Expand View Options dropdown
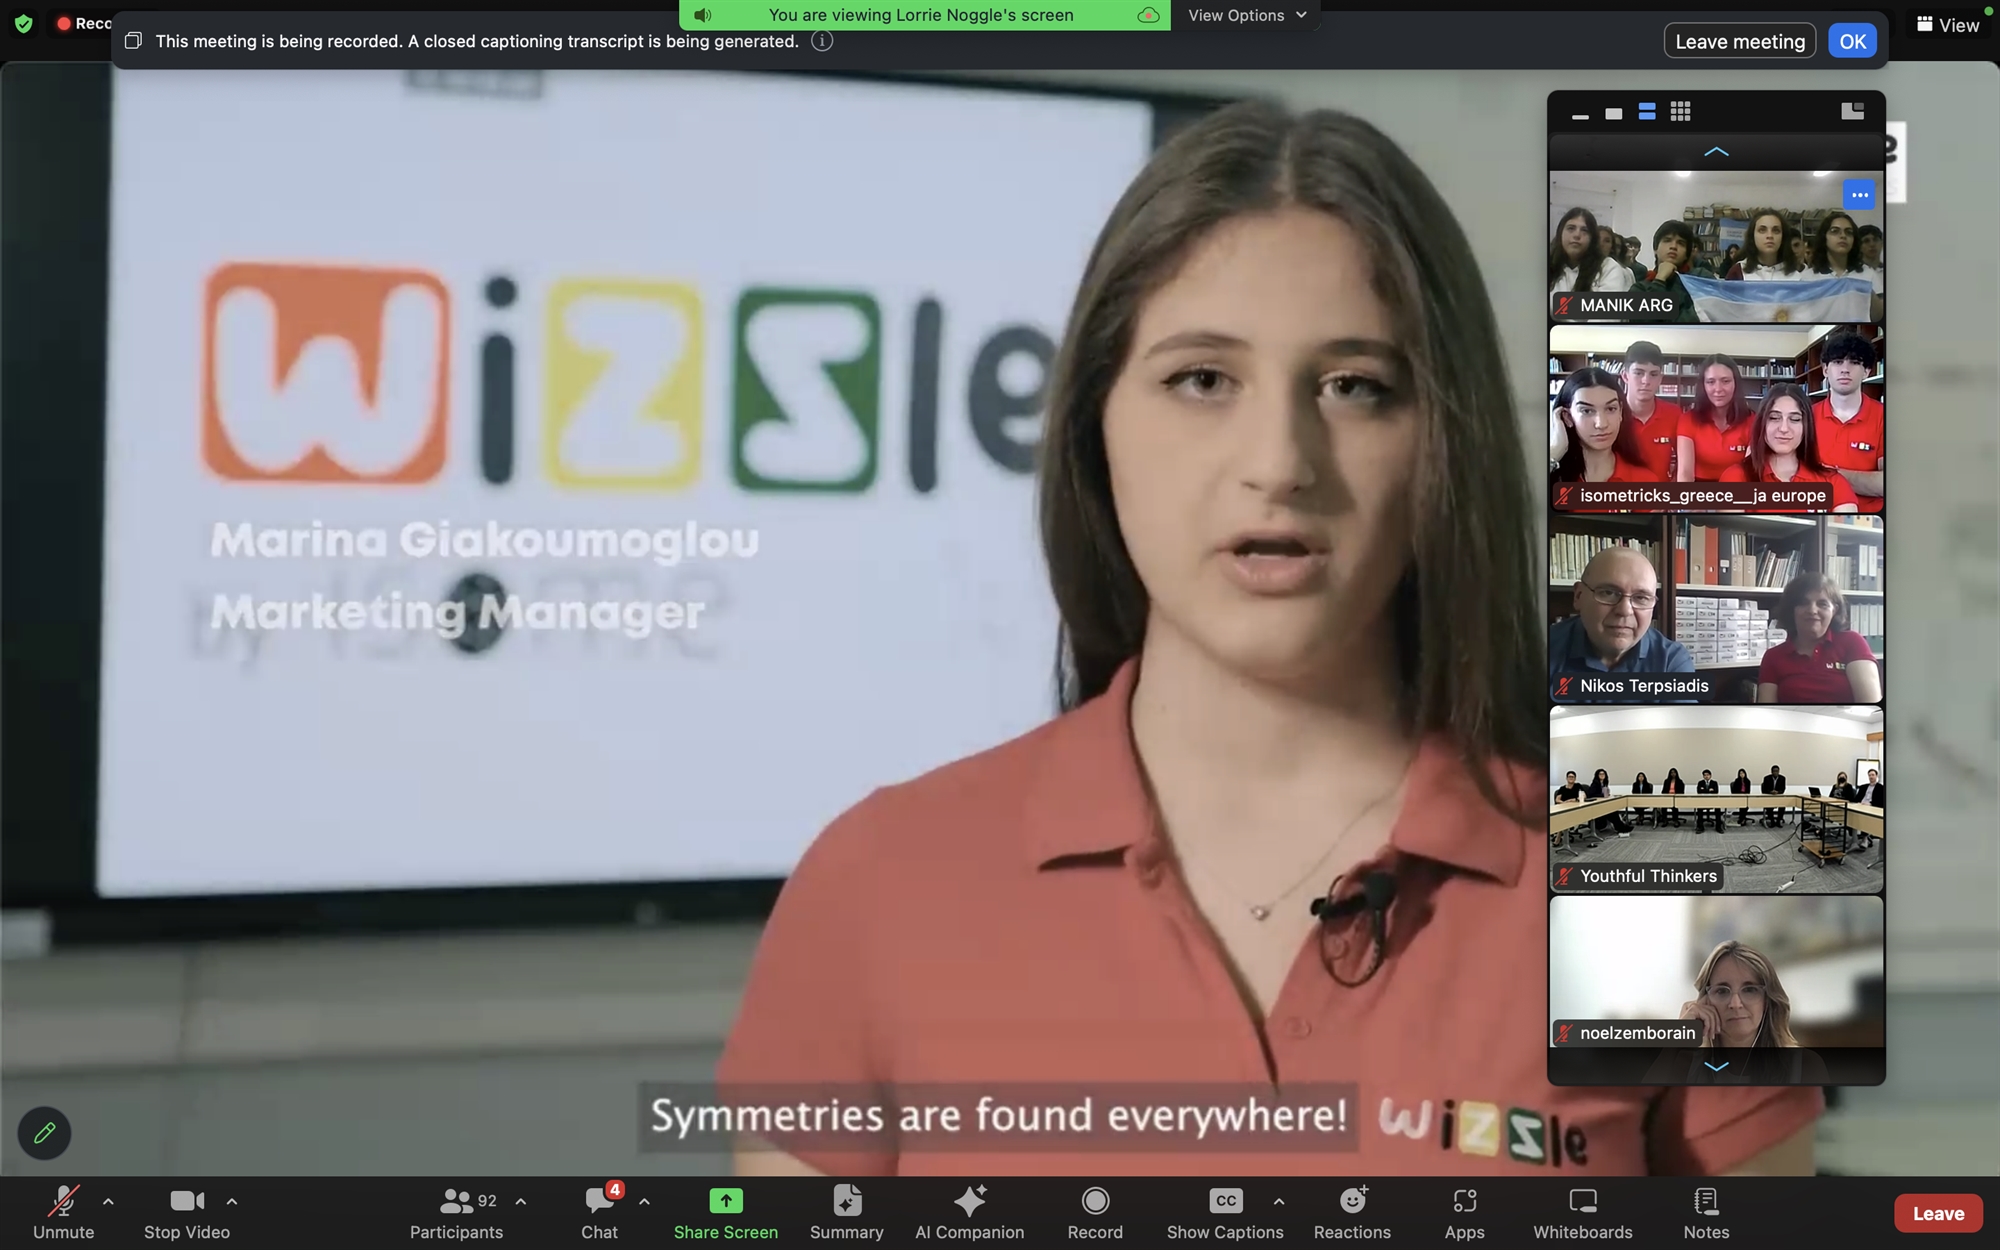The width and height of the screenshot is (2000, 1250). pyautogui.click(x=1247, y=15)
